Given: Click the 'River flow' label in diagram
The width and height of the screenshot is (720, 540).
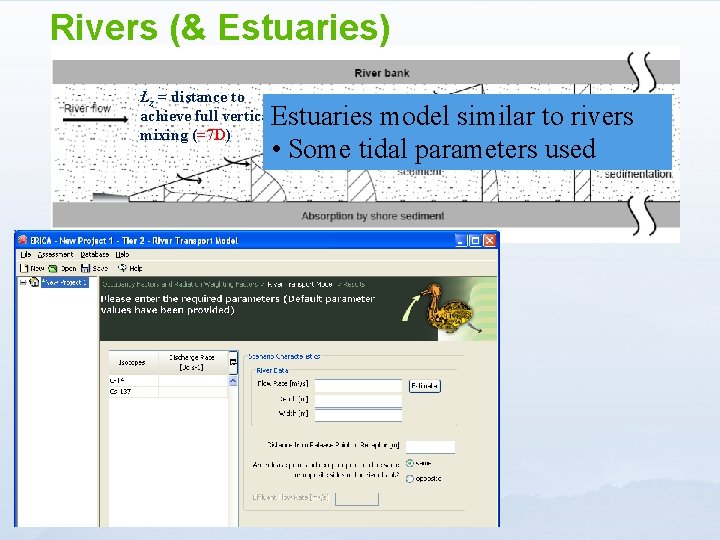Looking at the screenshot, I should [x=87, y=108].
